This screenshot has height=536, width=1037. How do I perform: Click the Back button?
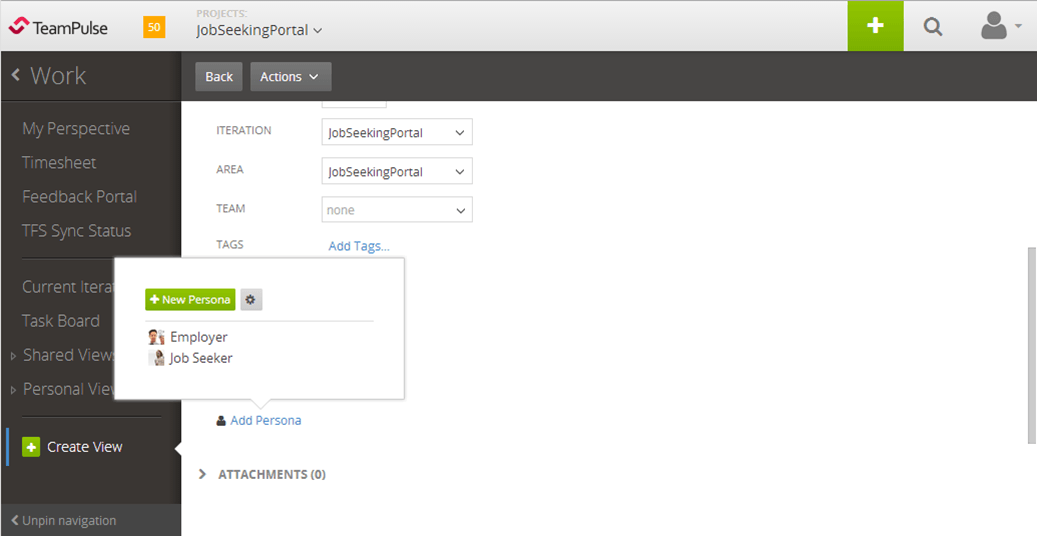click(219, 77)
